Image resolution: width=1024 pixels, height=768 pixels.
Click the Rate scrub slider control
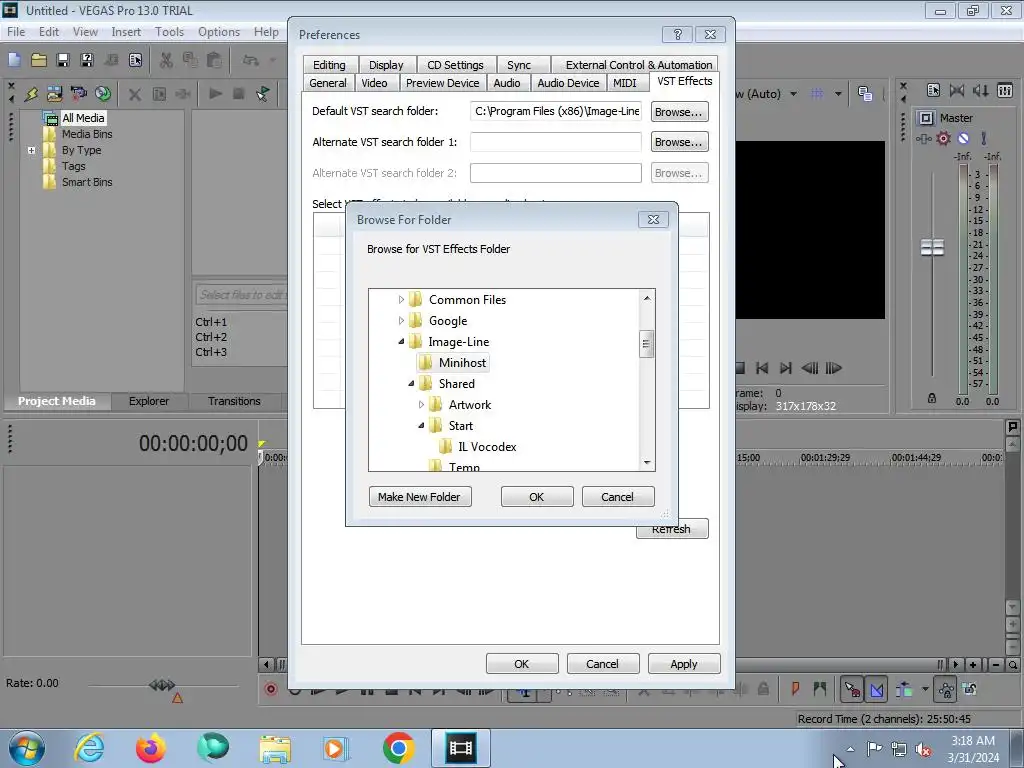pyautogui.click(x=162, y=685)
